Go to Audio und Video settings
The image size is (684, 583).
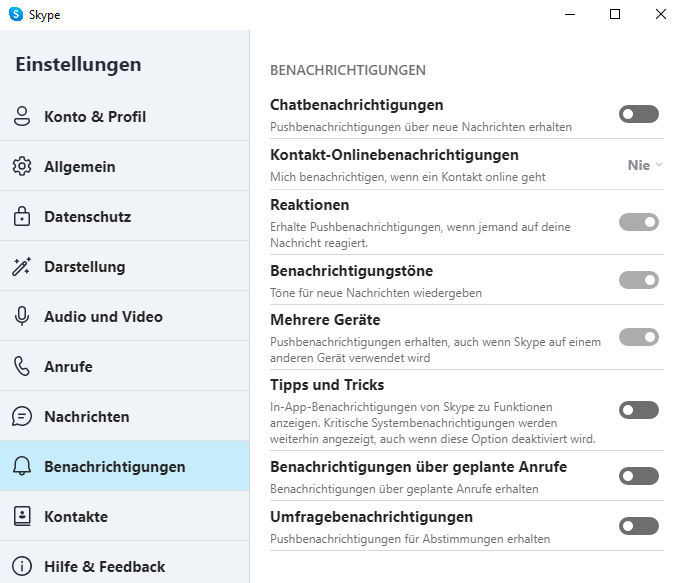(x=125, y=316)
